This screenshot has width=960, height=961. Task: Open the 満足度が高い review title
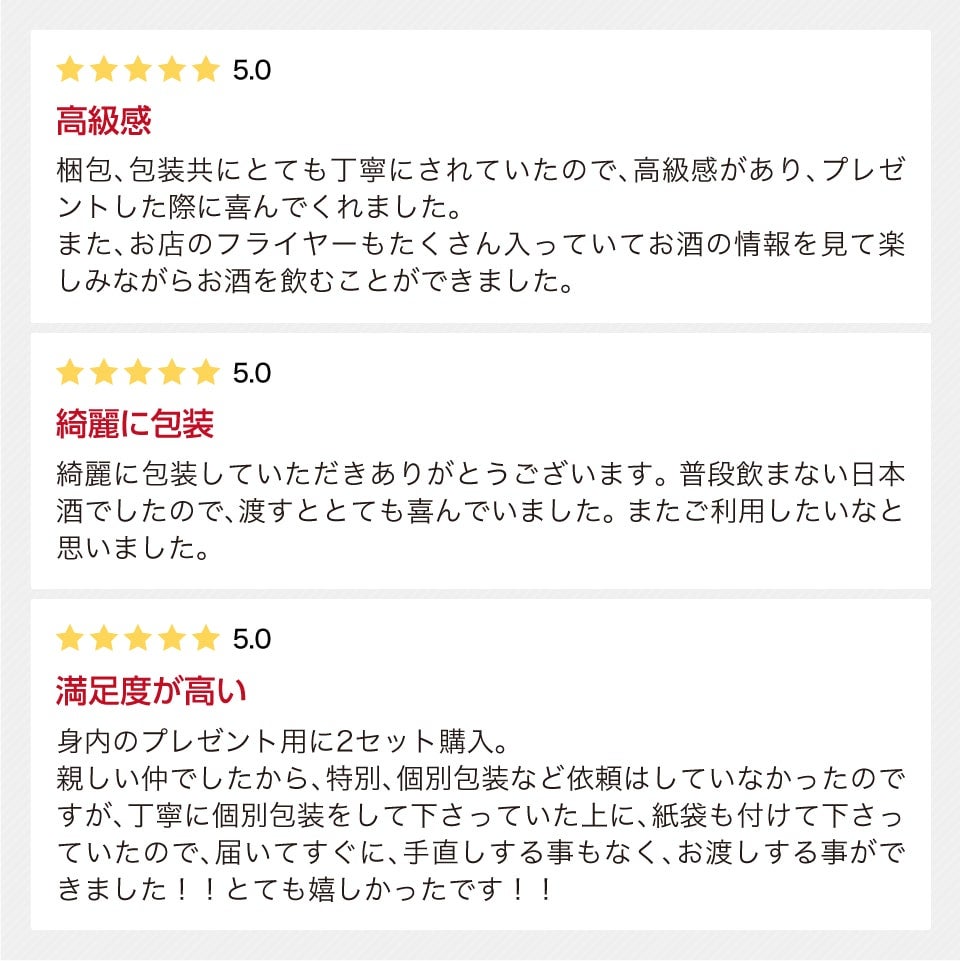coord(151,690)
